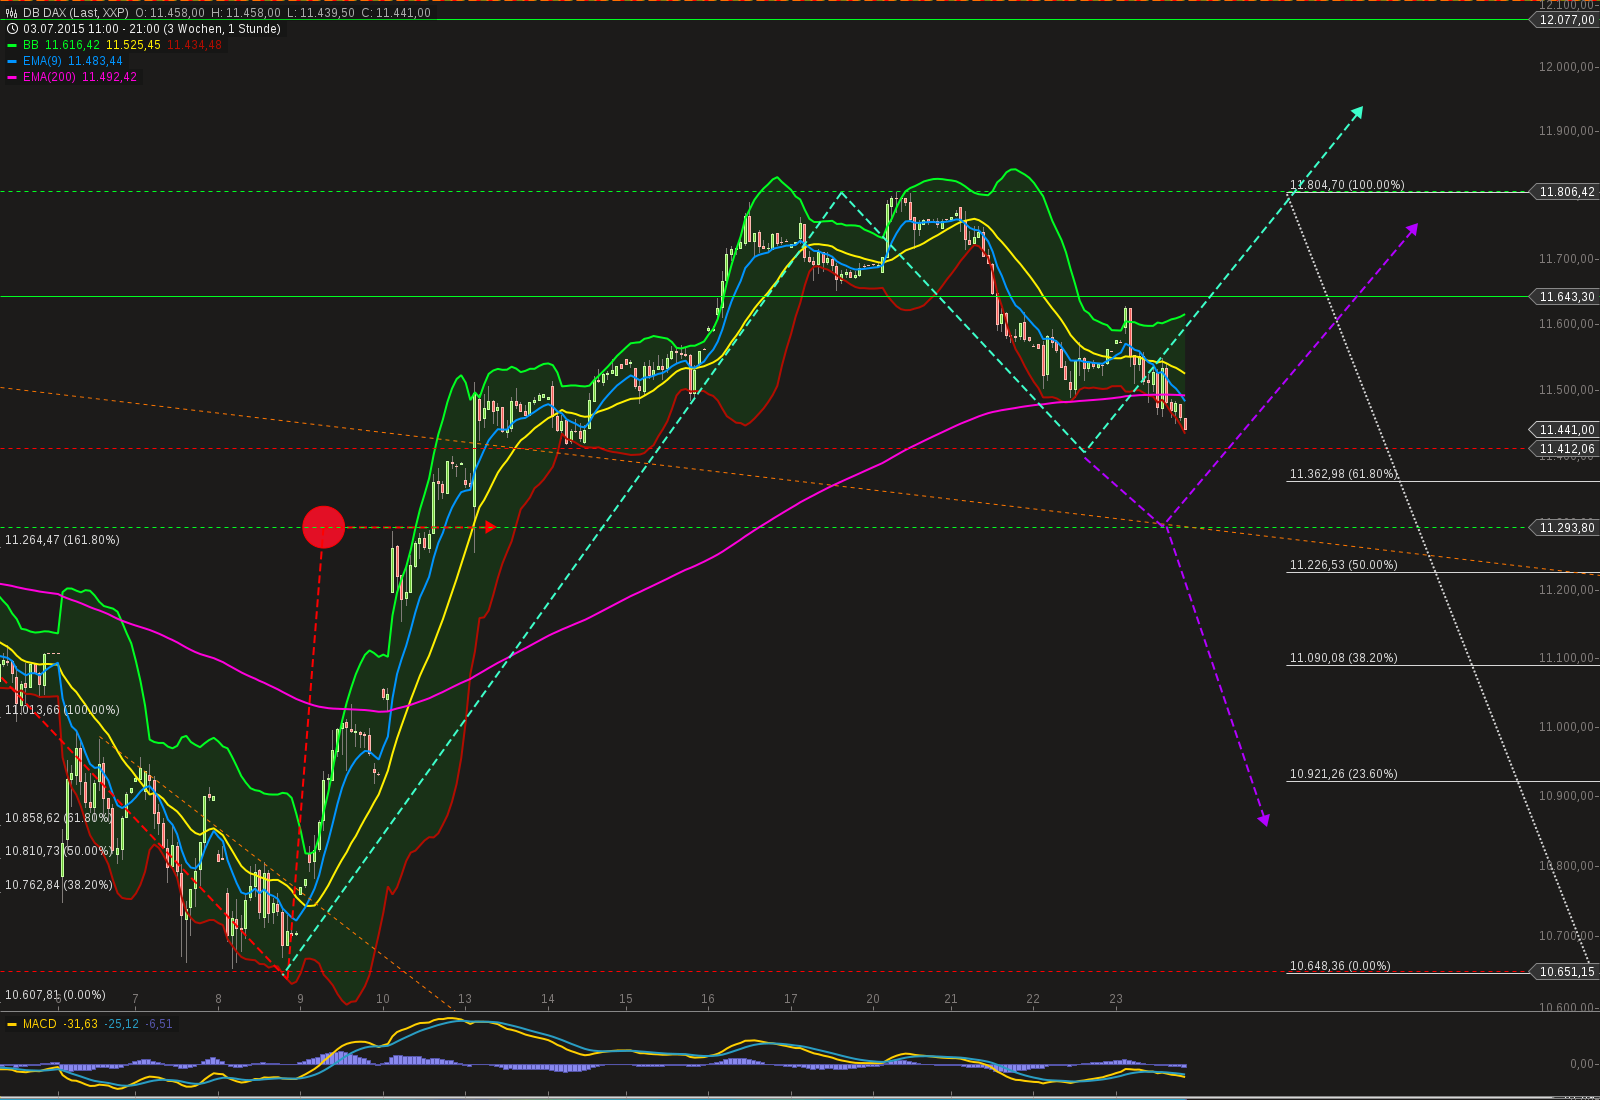Click the 12.077,00 price tag on axis
The width and height of the screenshot is (1600, 1100).
[1566, 20]
